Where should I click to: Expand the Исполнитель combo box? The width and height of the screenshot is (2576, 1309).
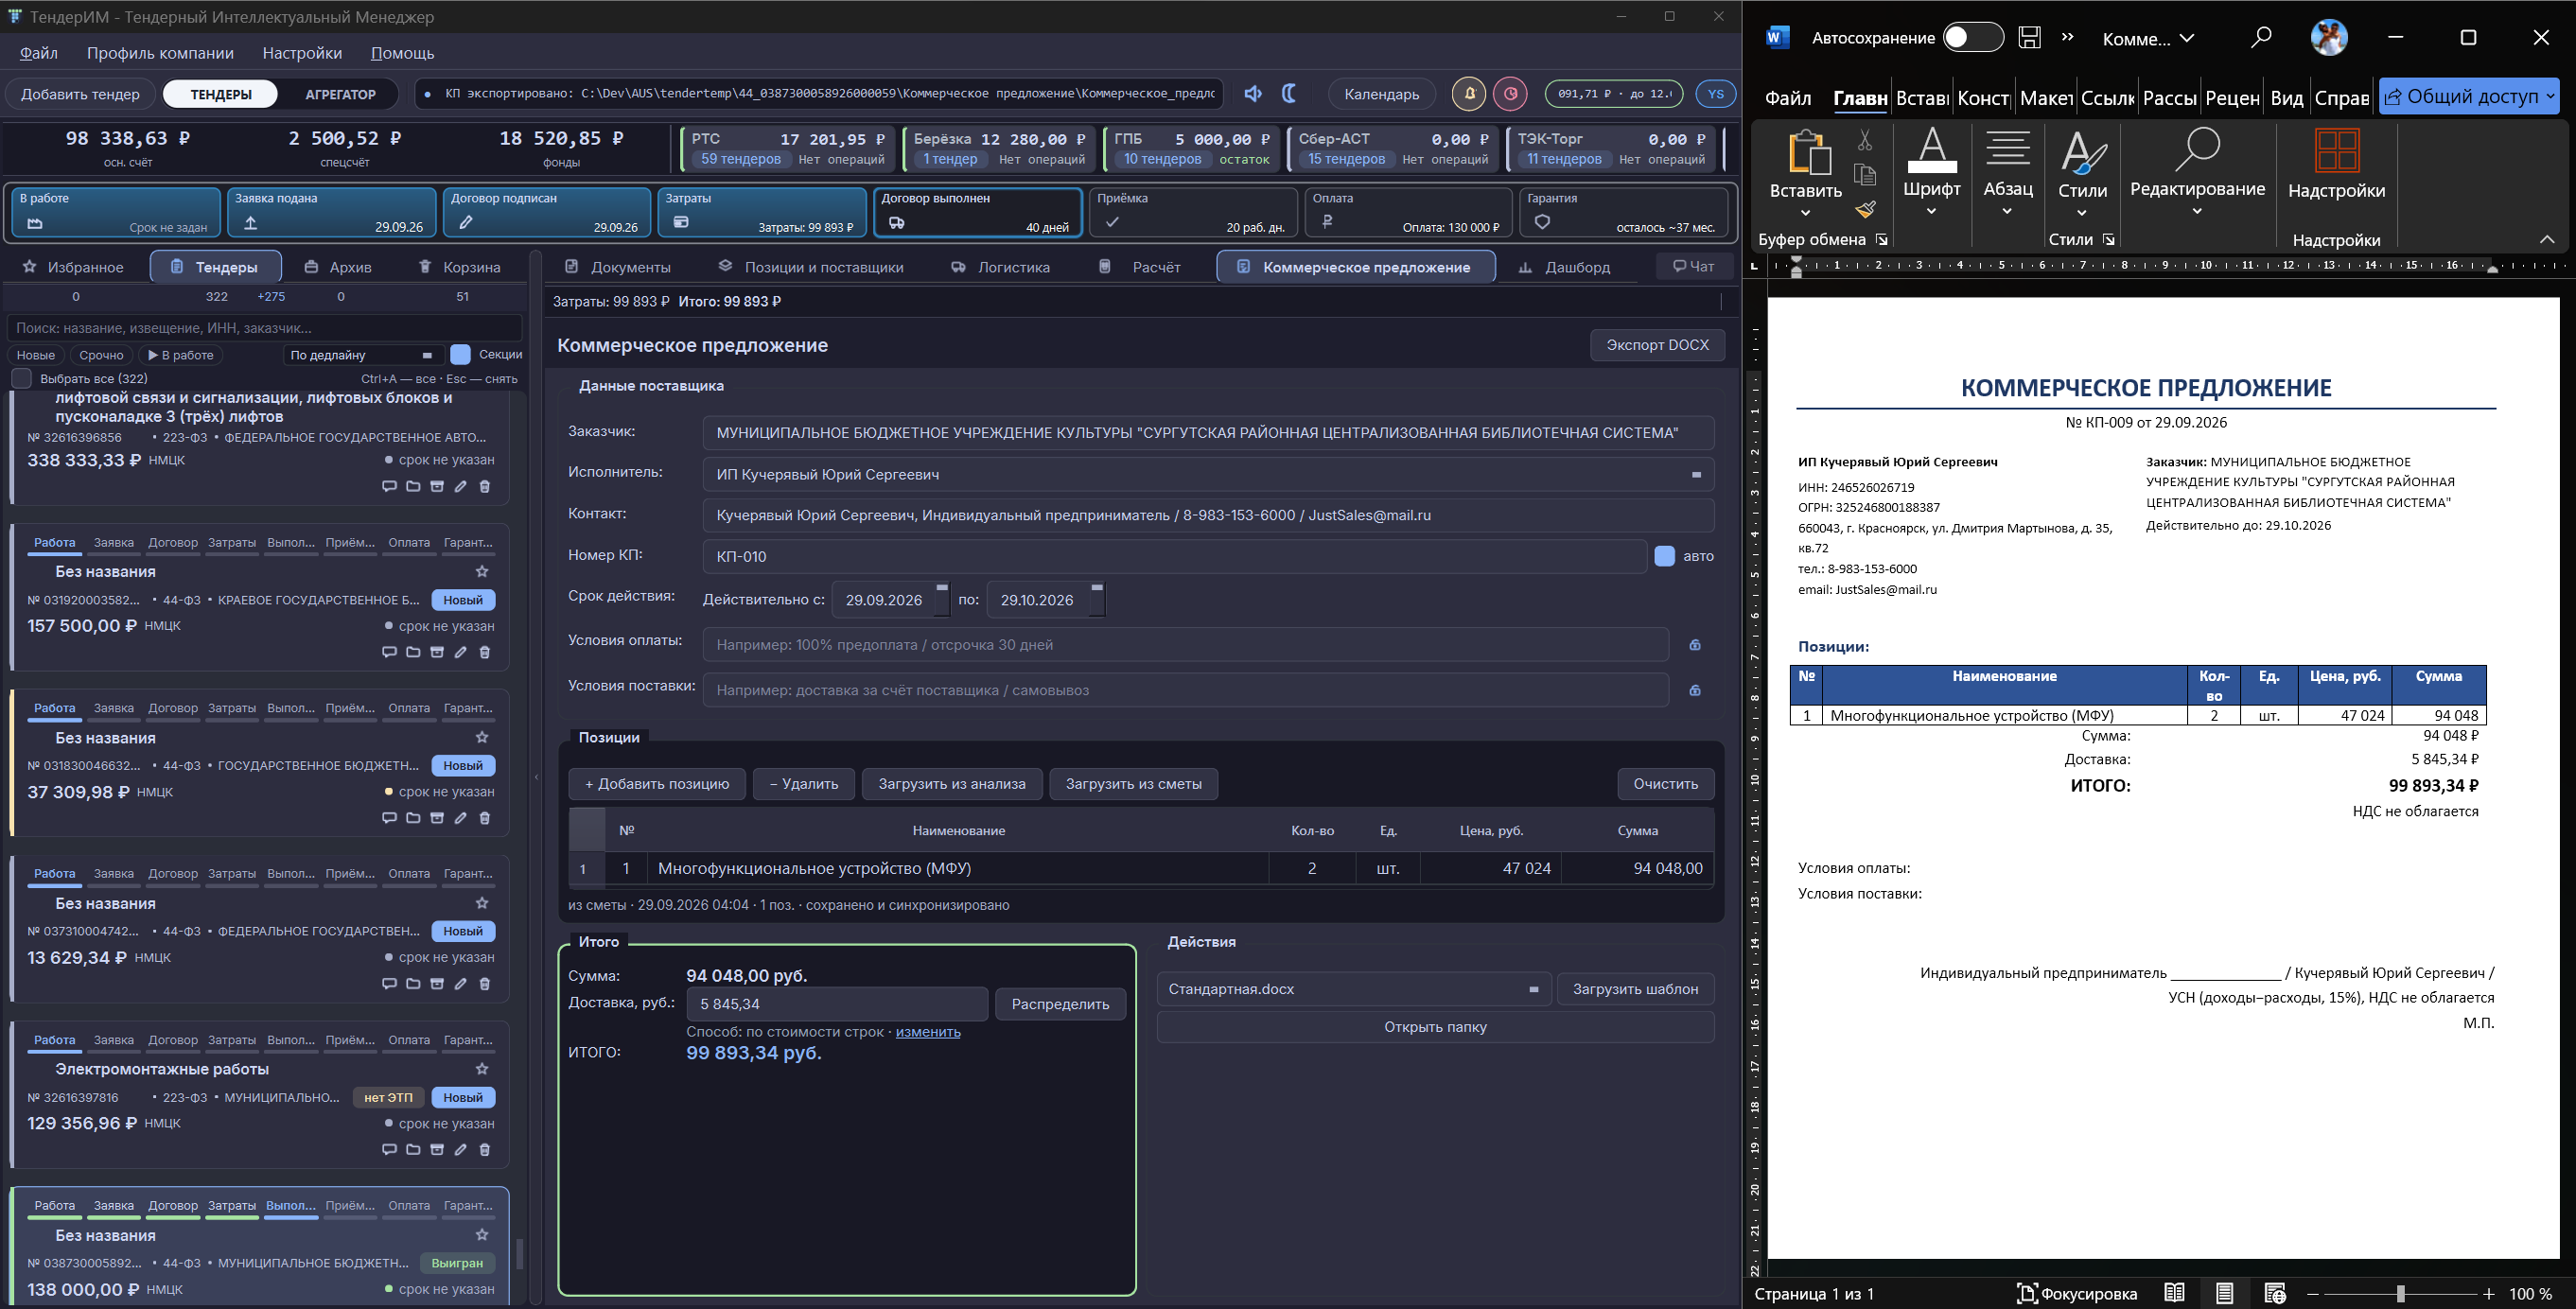(1696, 474)
